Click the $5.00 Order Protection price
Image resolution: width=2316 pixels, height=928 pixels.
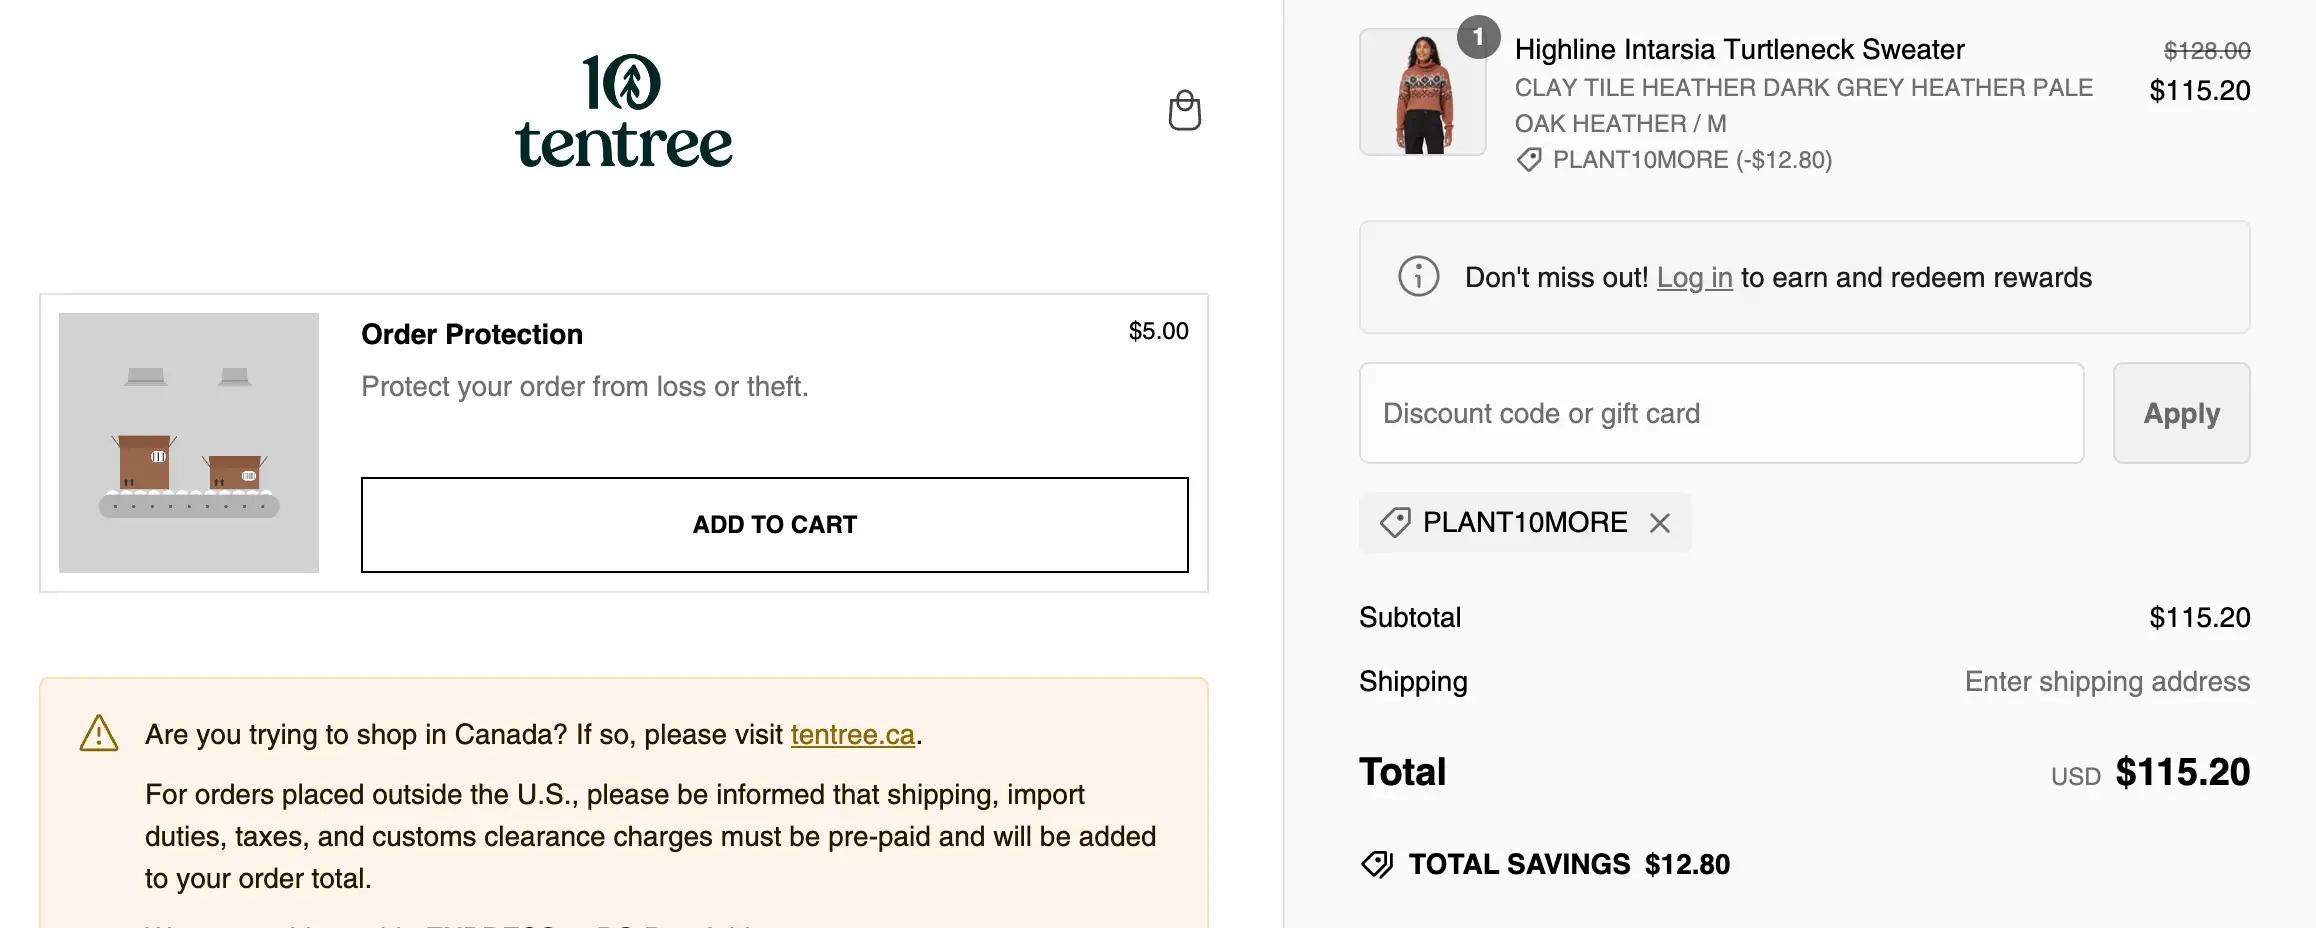click(x=1158, y=332)
